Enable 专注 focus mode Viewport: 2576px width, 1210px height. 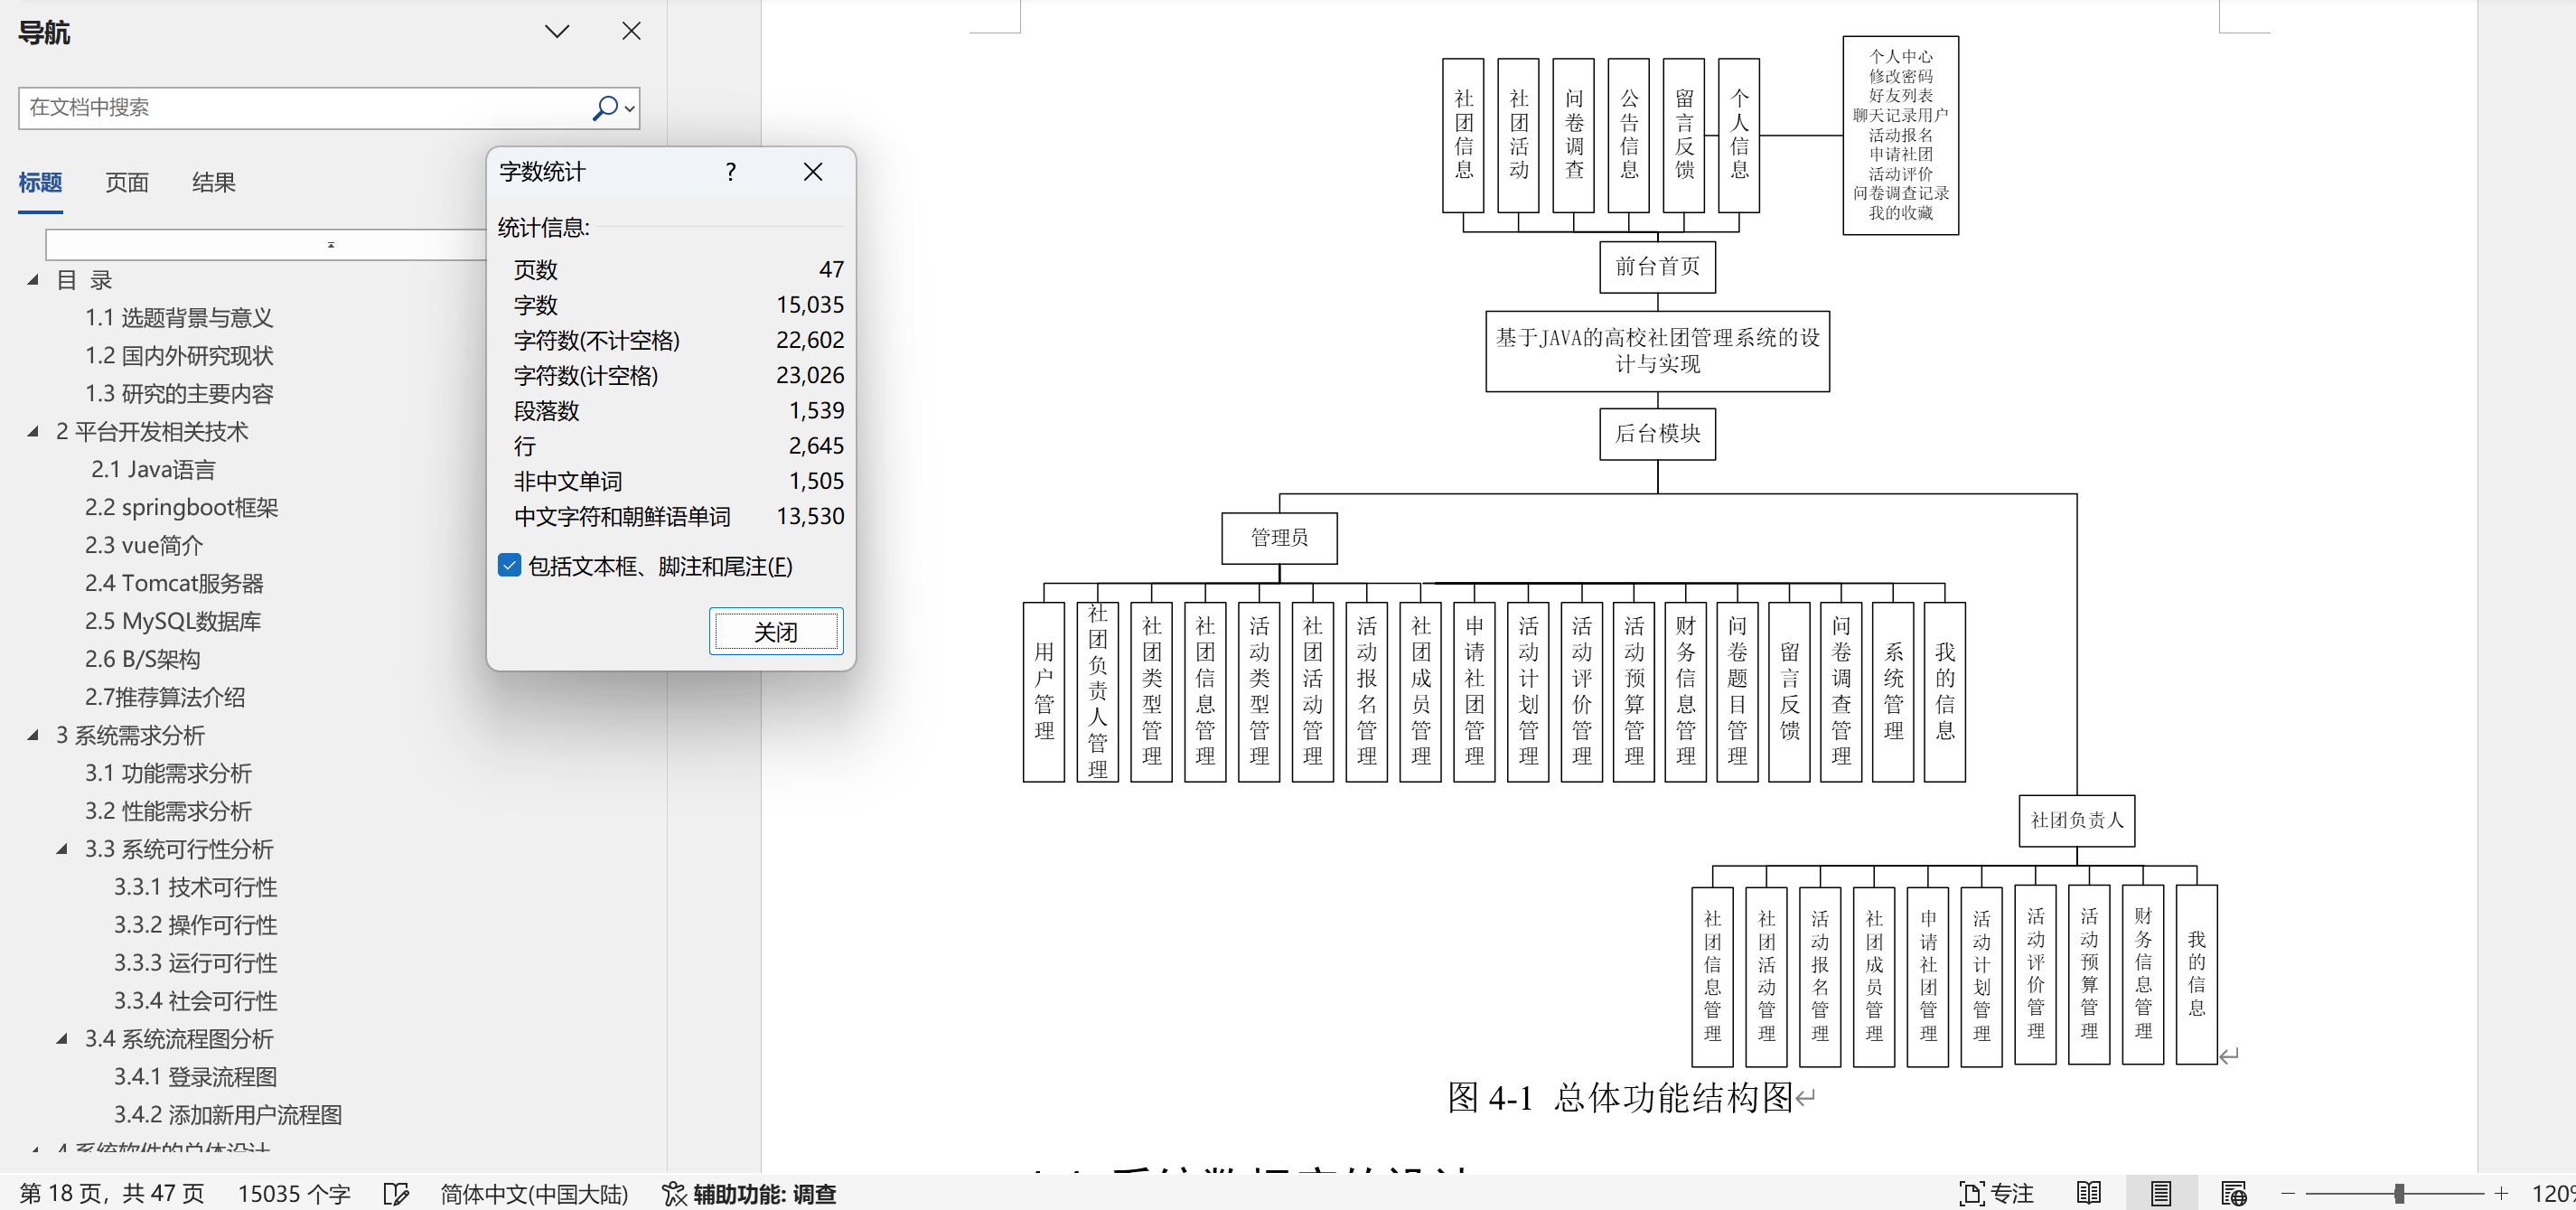[1997, 1194]
